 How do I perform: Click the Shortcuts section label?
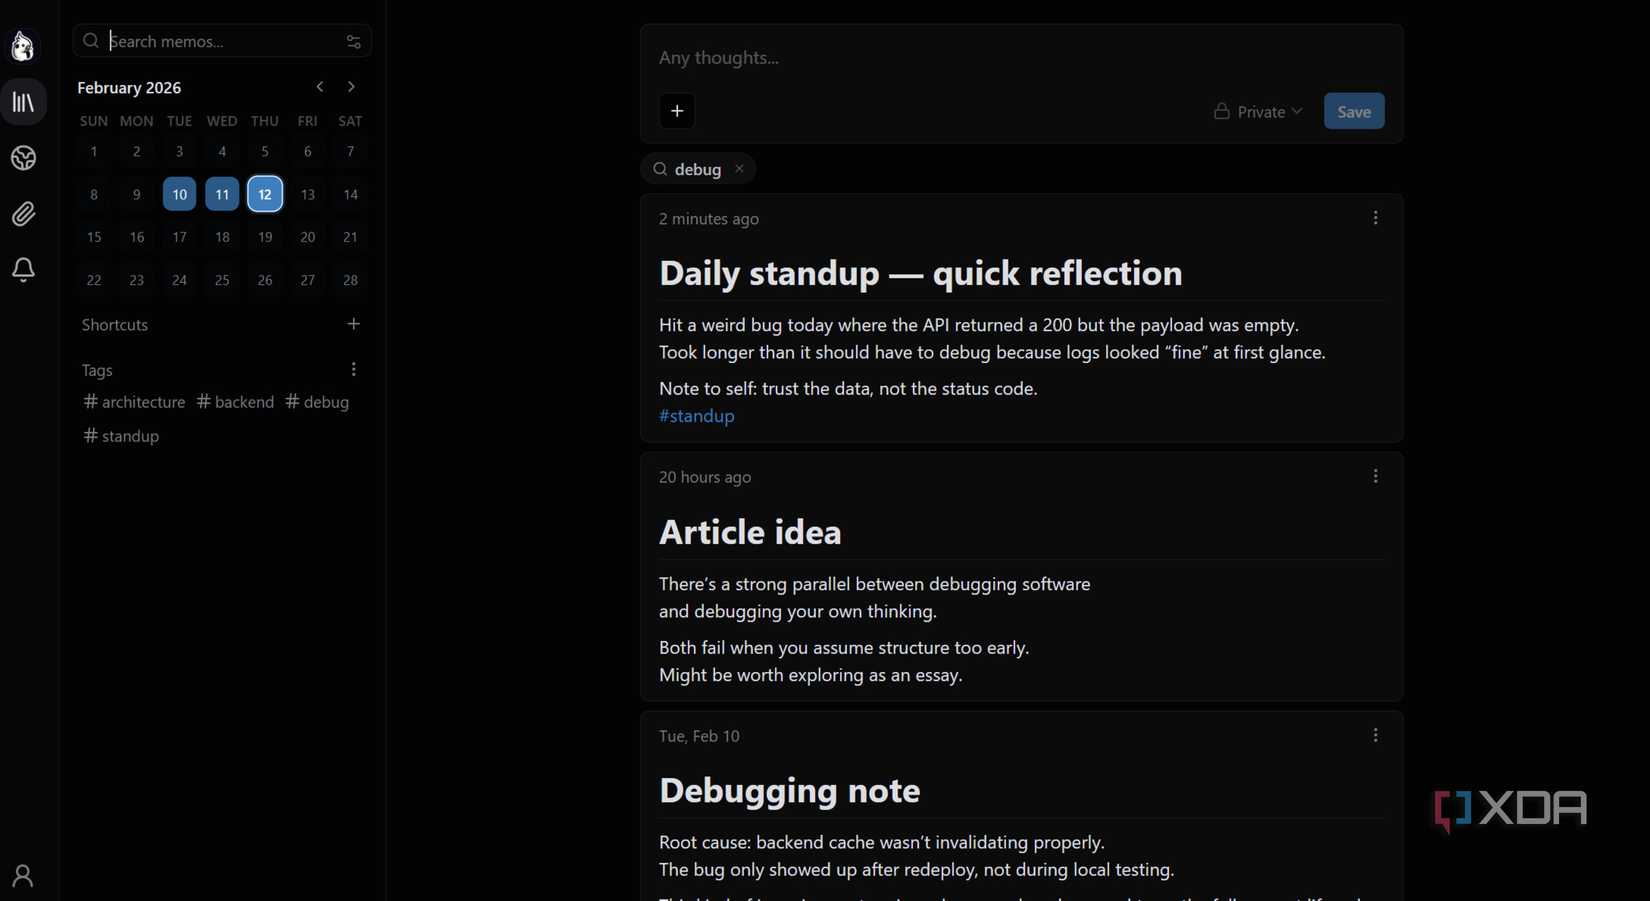pos(115,325)
